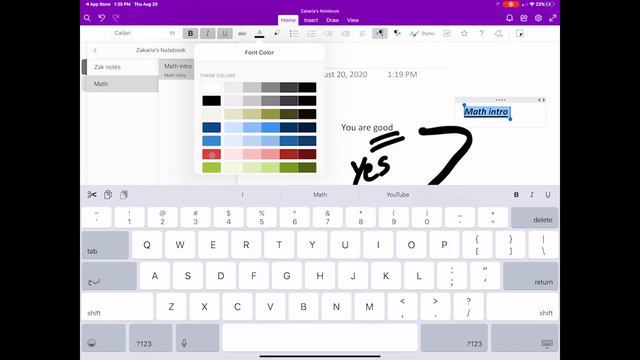Open the tags list after the question tag
Viewport: 640px width, 360px height.
click(499, 33)
